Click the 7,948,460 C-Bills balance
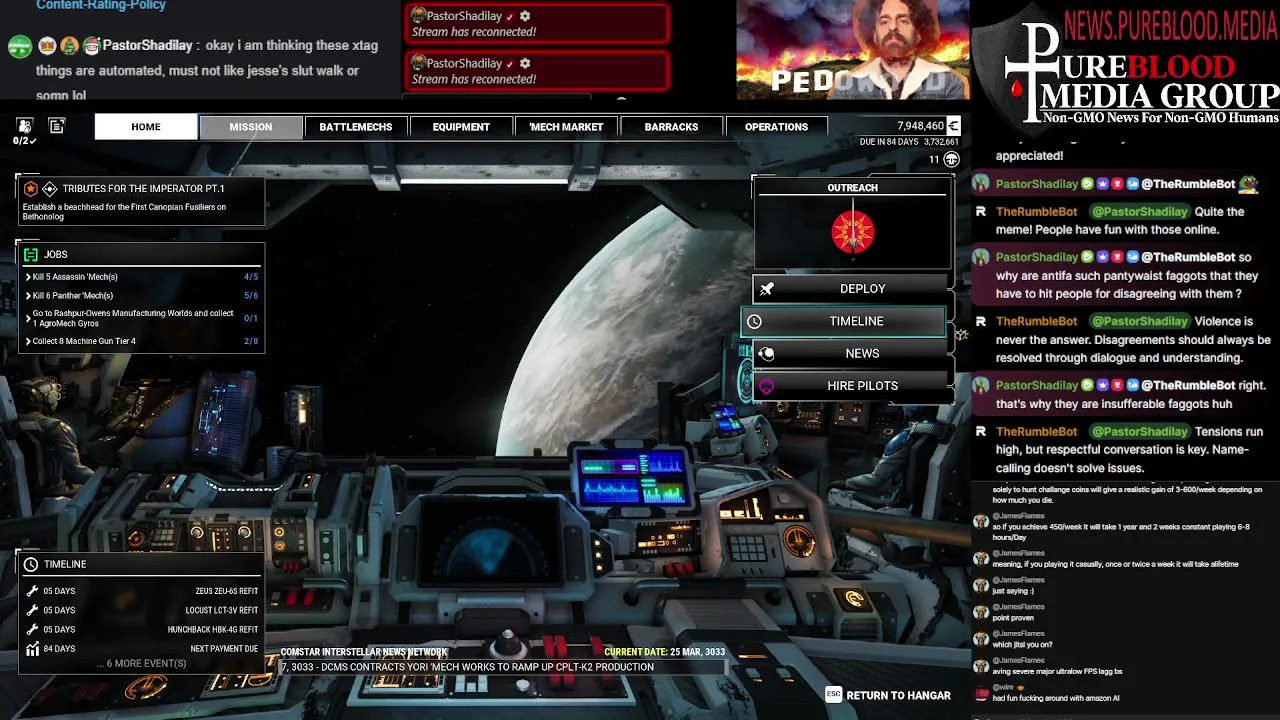 click(920, 126)
